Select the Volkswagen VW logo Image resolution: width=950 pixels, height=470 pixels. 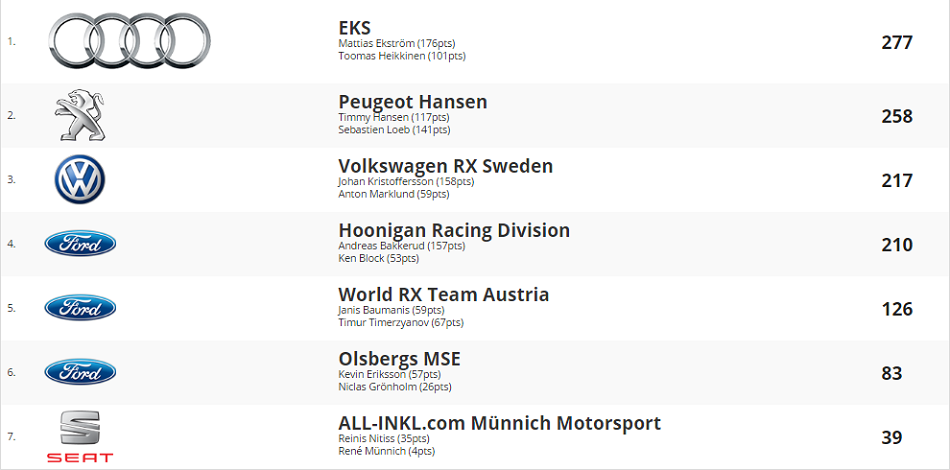pyautogui.click(x=80, y=179)
